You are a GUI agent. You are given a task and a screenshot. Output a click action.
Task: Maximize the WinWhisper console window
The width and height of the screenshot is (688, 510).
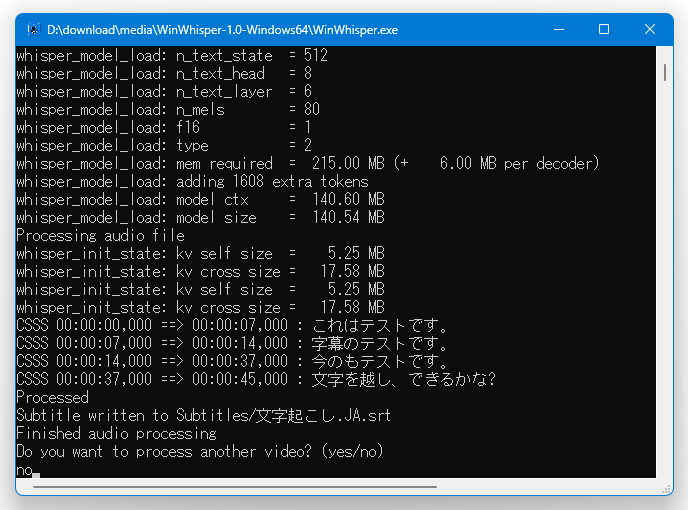point(604,29)
